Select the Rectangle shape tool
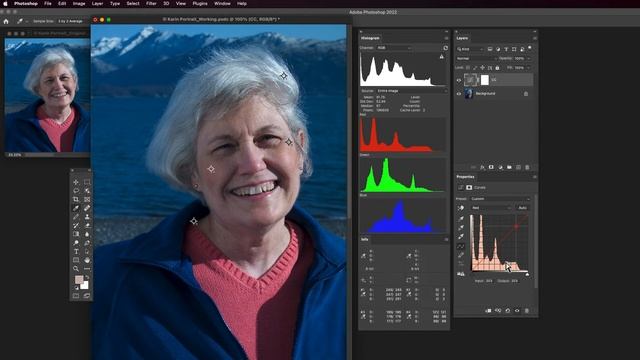This screenshot has width=640, height=360. click(76, 260)
